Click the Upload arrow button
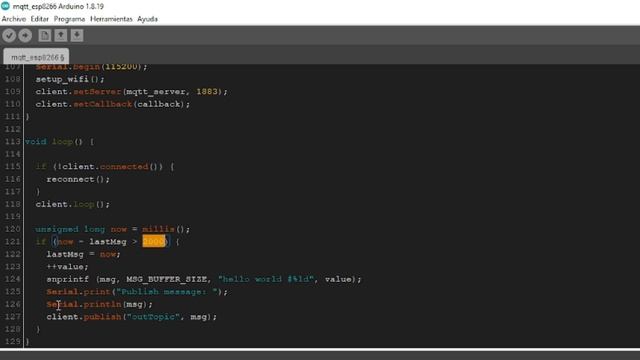 tap(25, 36)
